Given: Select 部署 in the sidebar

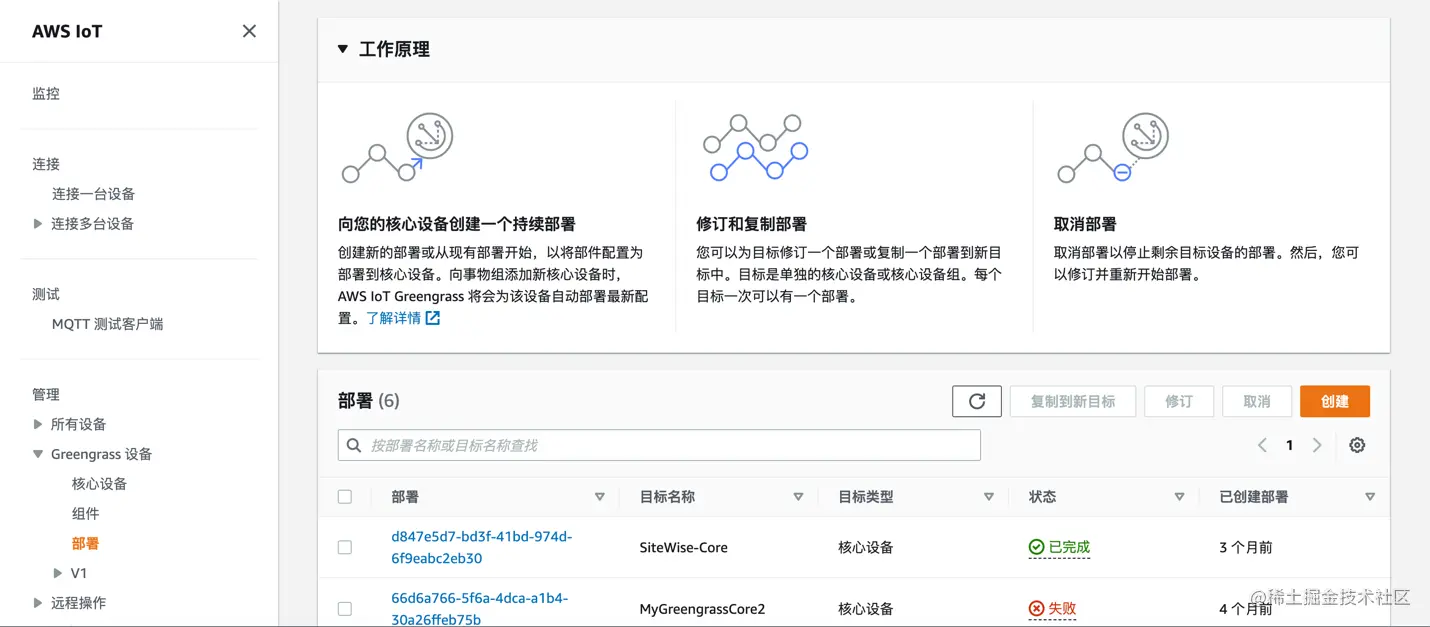Looking at the screenshot, I should pos(85,544).
